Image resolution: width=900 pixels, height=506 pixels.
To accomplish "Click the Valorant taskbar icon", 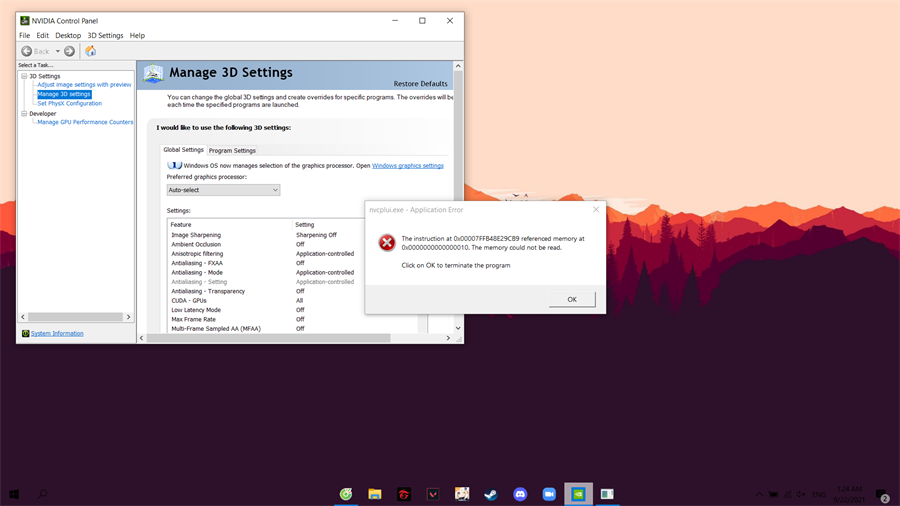I will pos(433,494).
